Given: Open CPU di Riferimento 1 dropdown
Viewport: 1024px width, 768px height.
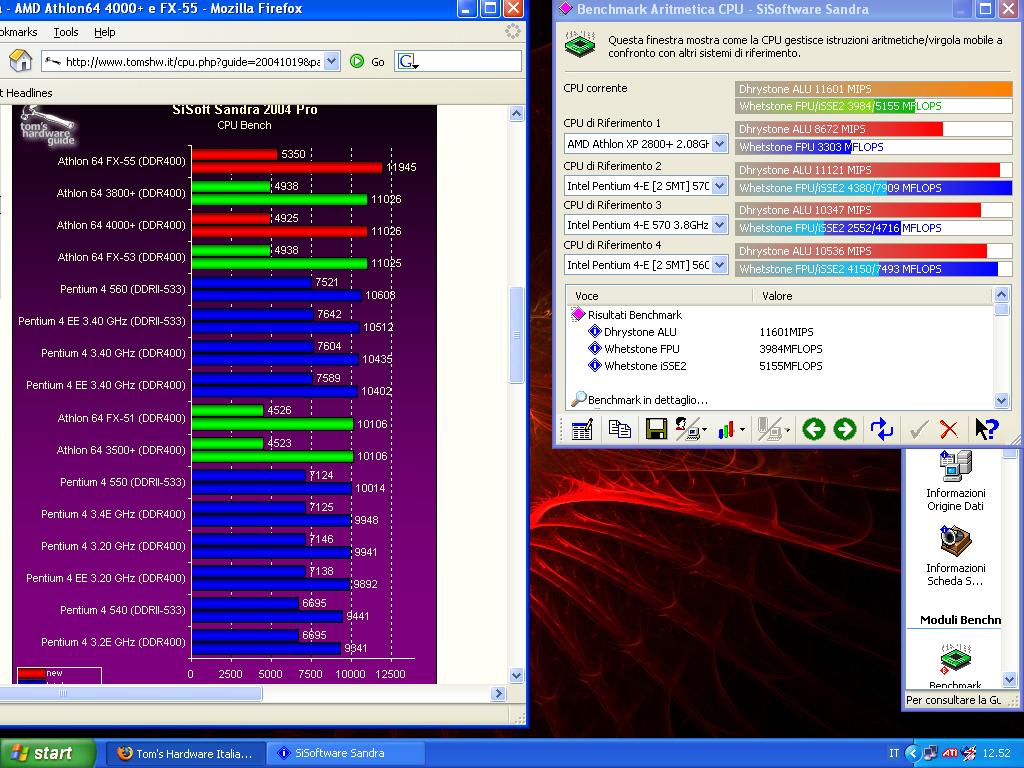Looking at the screenshot, I should tap(720, 143).
